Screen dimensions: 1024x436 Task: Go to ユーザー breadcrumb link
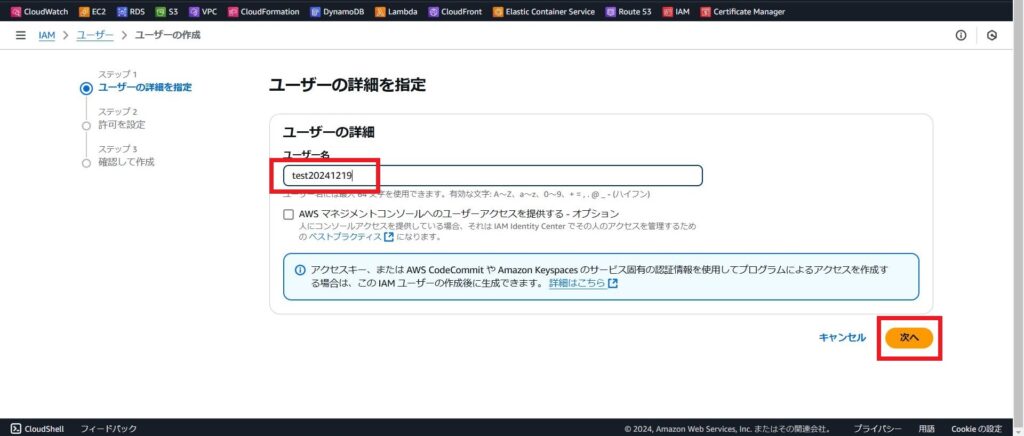95,35
